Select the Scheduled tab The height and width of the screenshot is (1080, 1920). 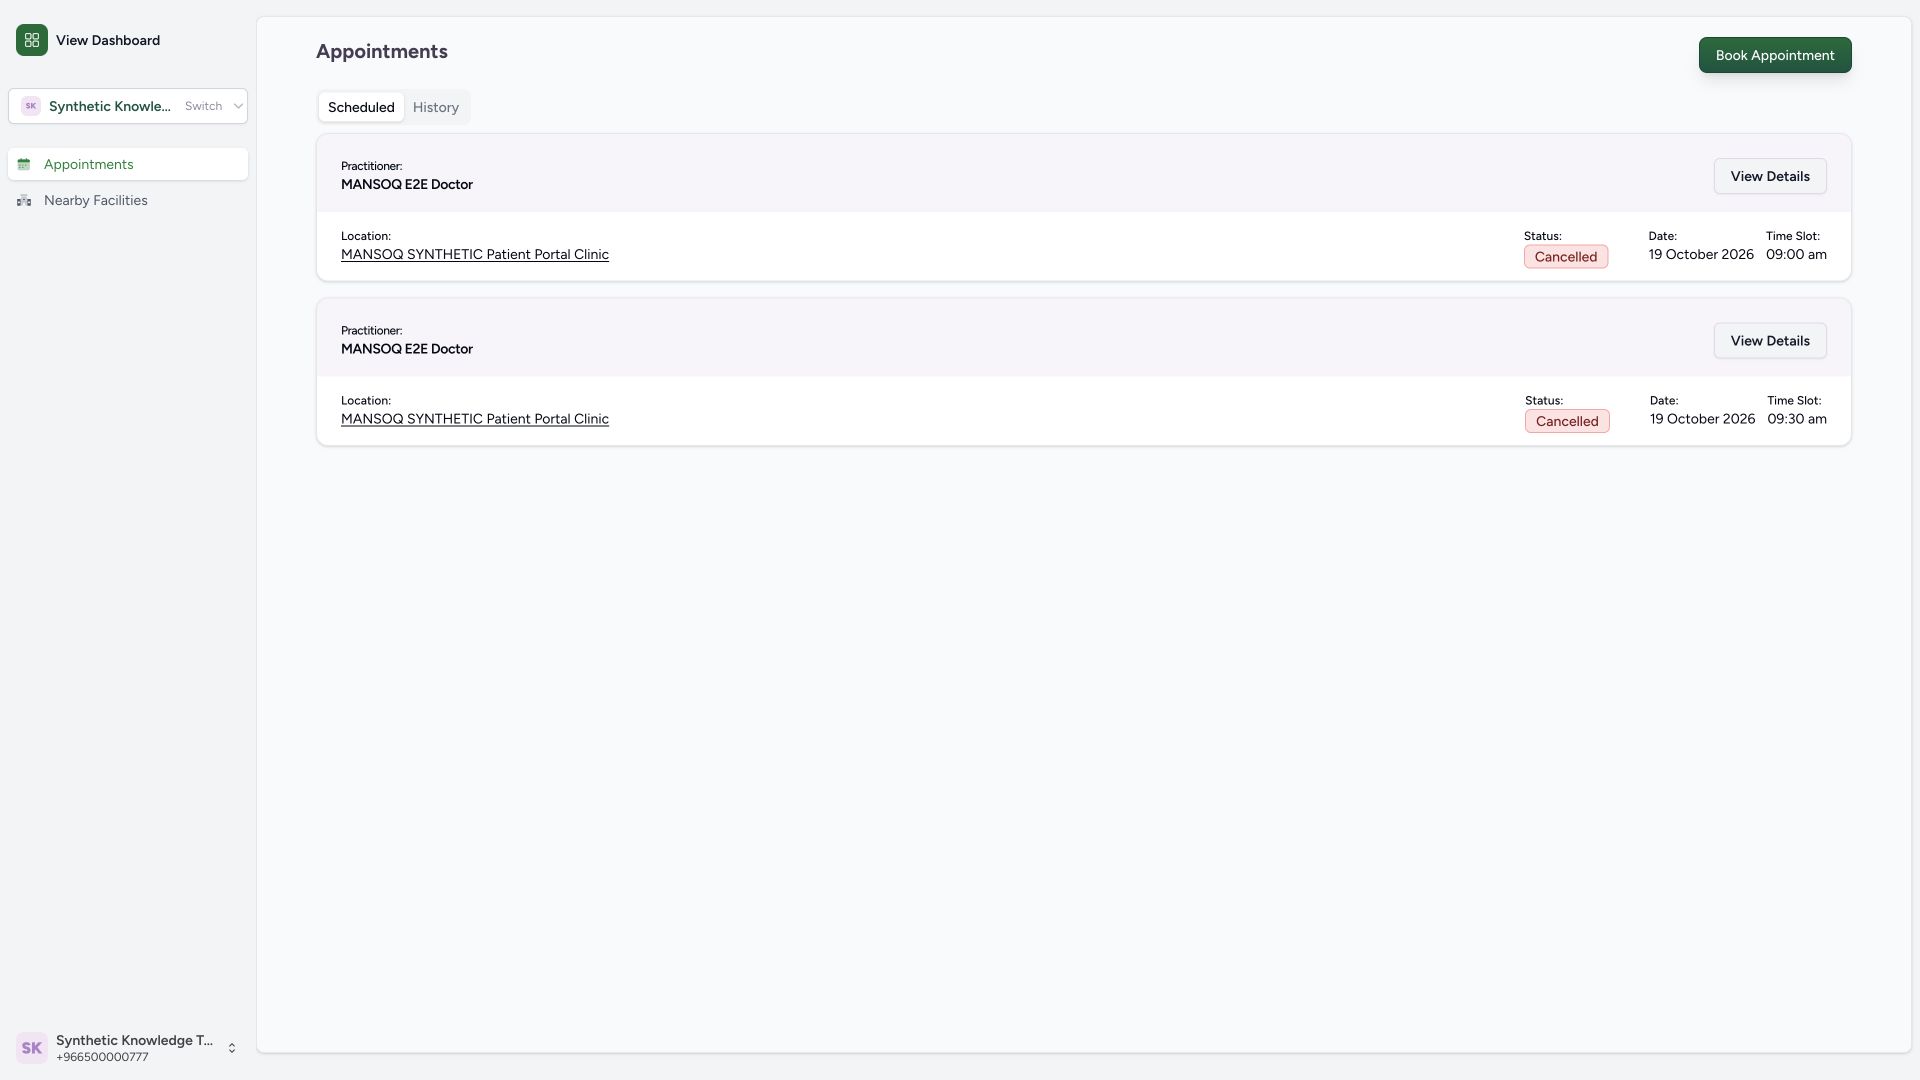point(361,107)
